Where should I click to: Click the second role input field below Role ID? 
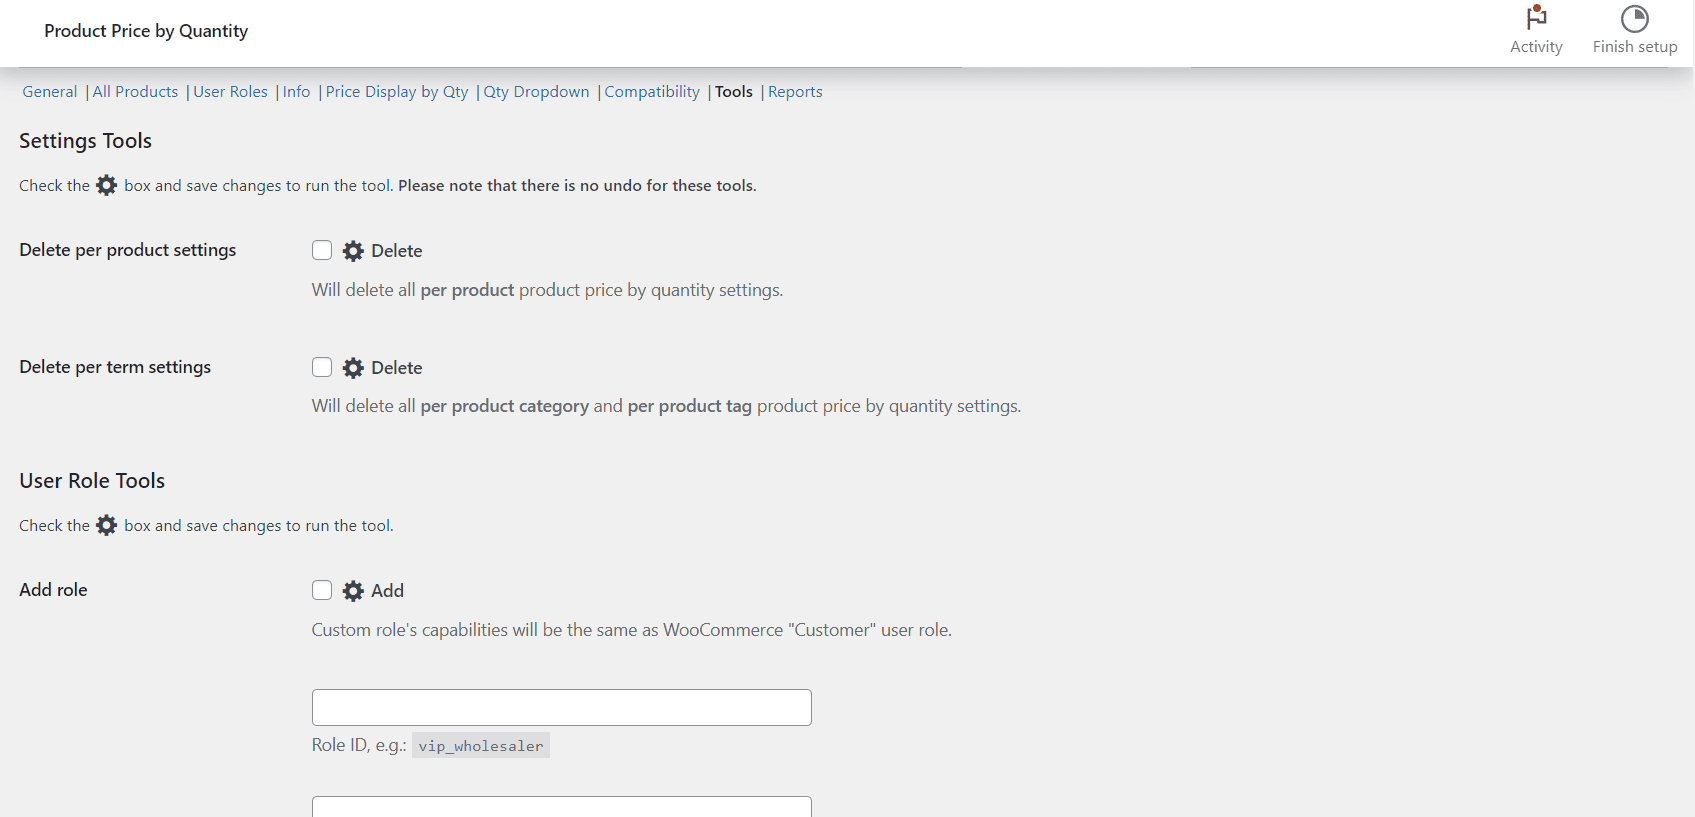pyautogui.click(x=562, y=806)
